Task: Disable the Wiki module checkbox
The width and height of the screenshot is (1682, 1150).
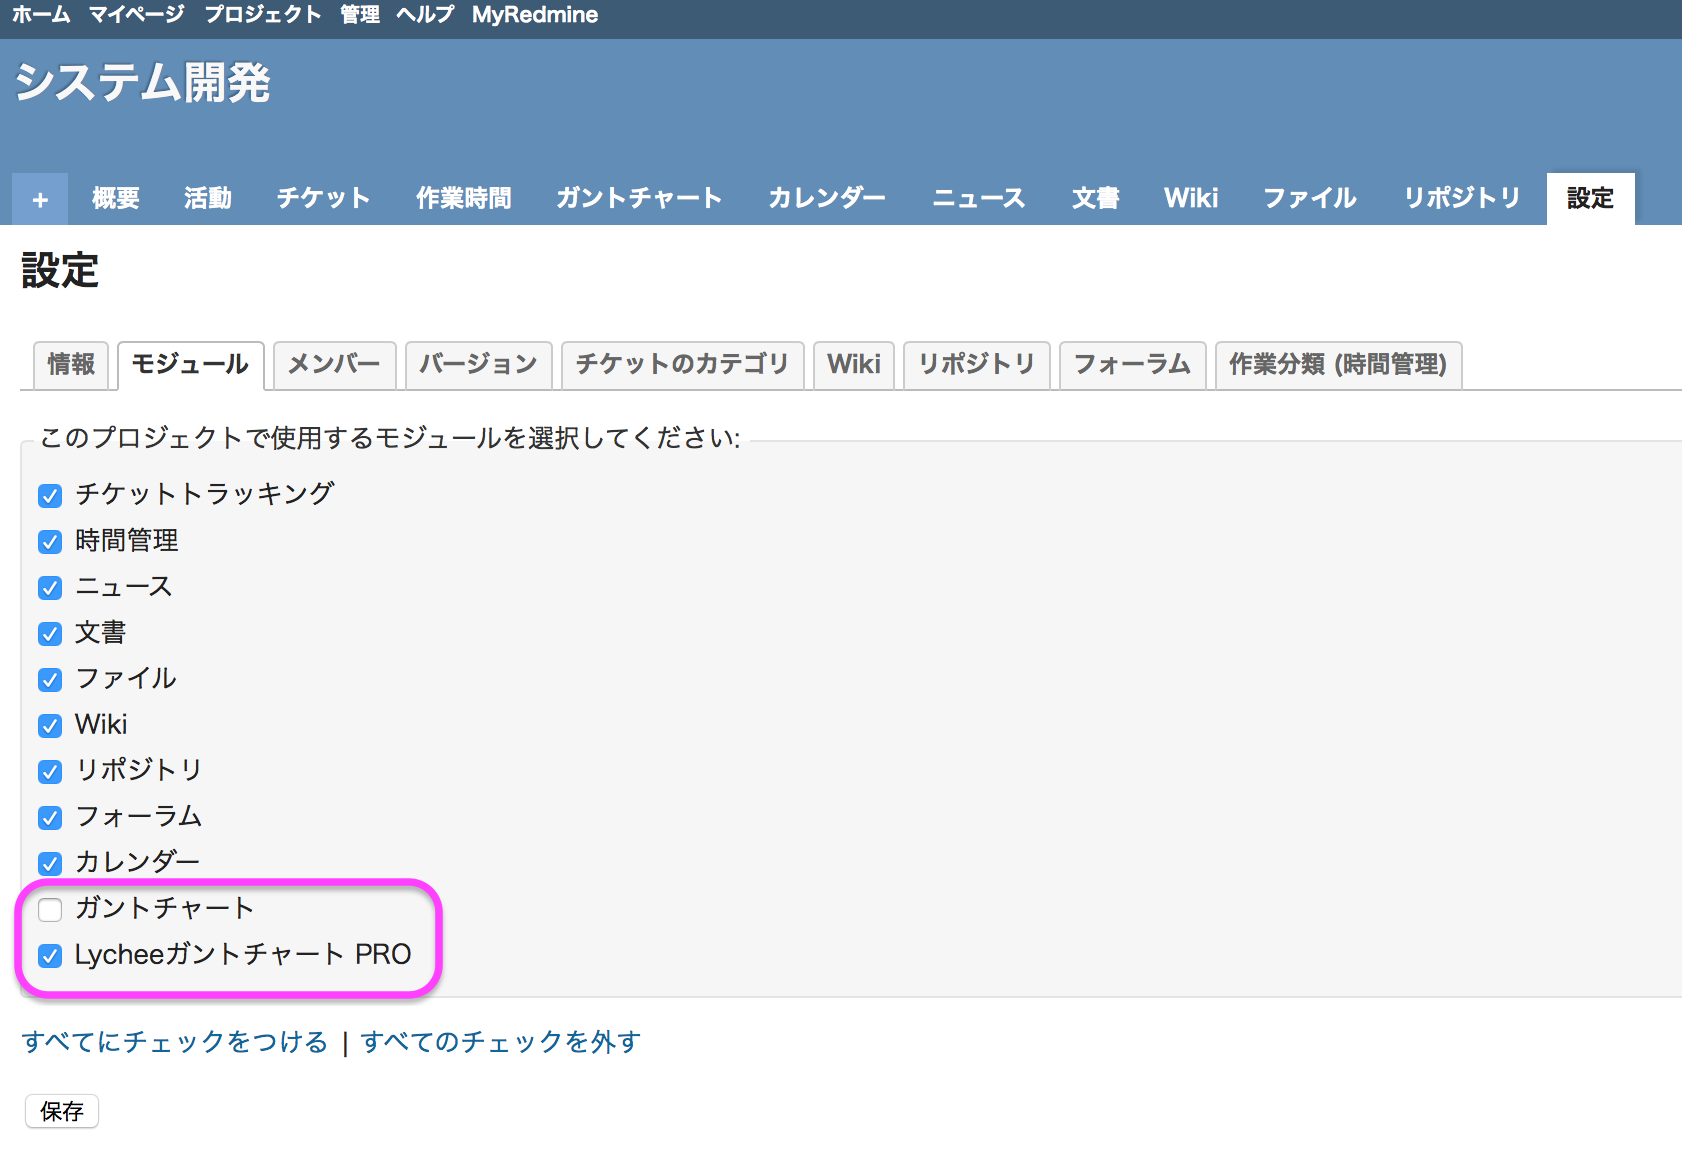Action: pos(49,725)
